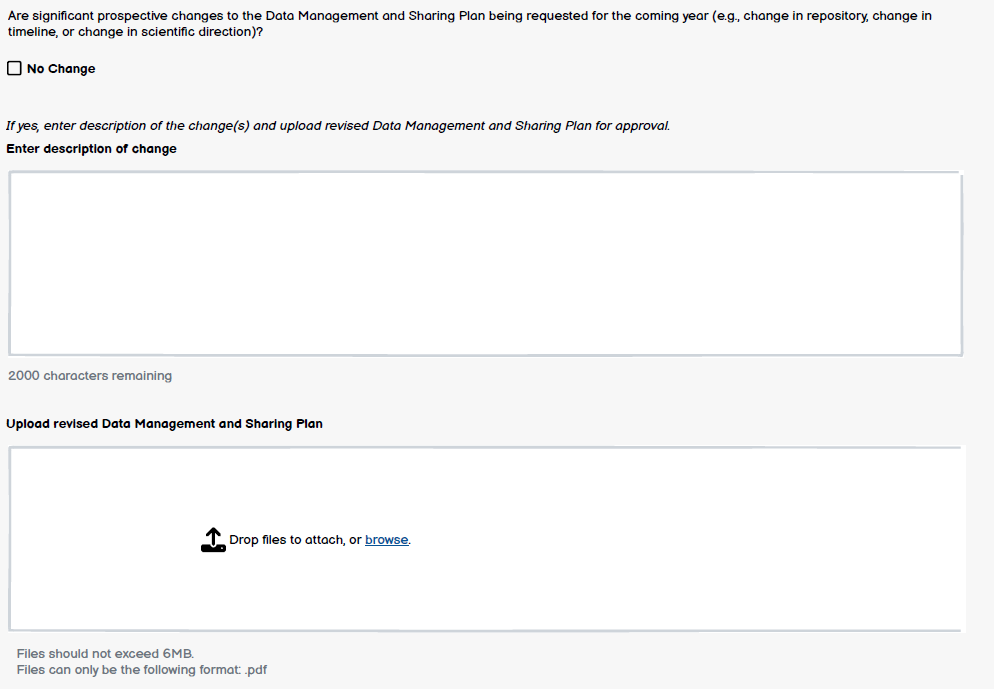Click 'Files should not exceed 6MB' hint
The width and height of the screenshot is (994, 689).
tap(98, 653)
